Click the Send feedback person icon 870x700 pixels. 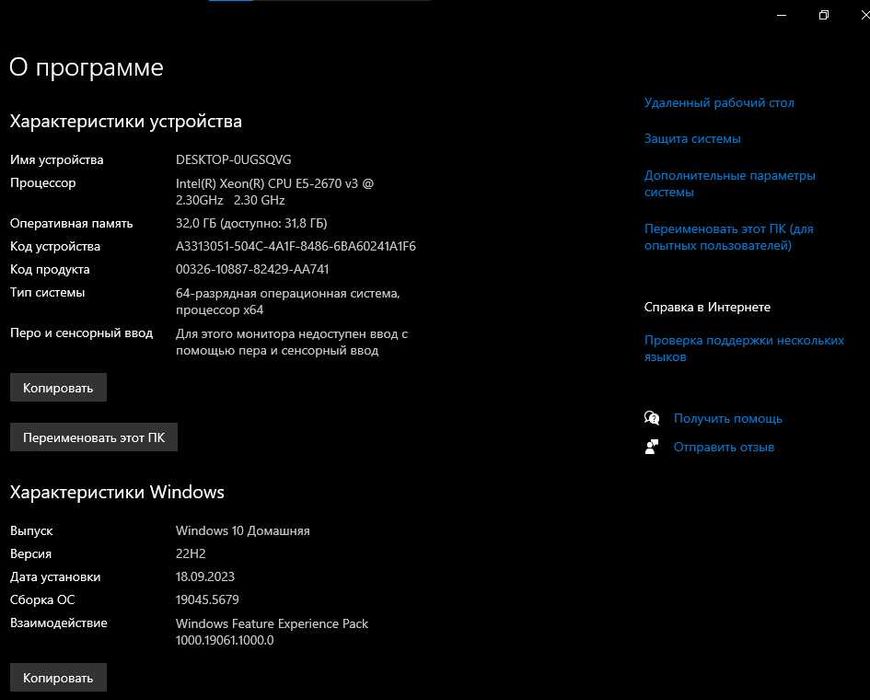652,447
